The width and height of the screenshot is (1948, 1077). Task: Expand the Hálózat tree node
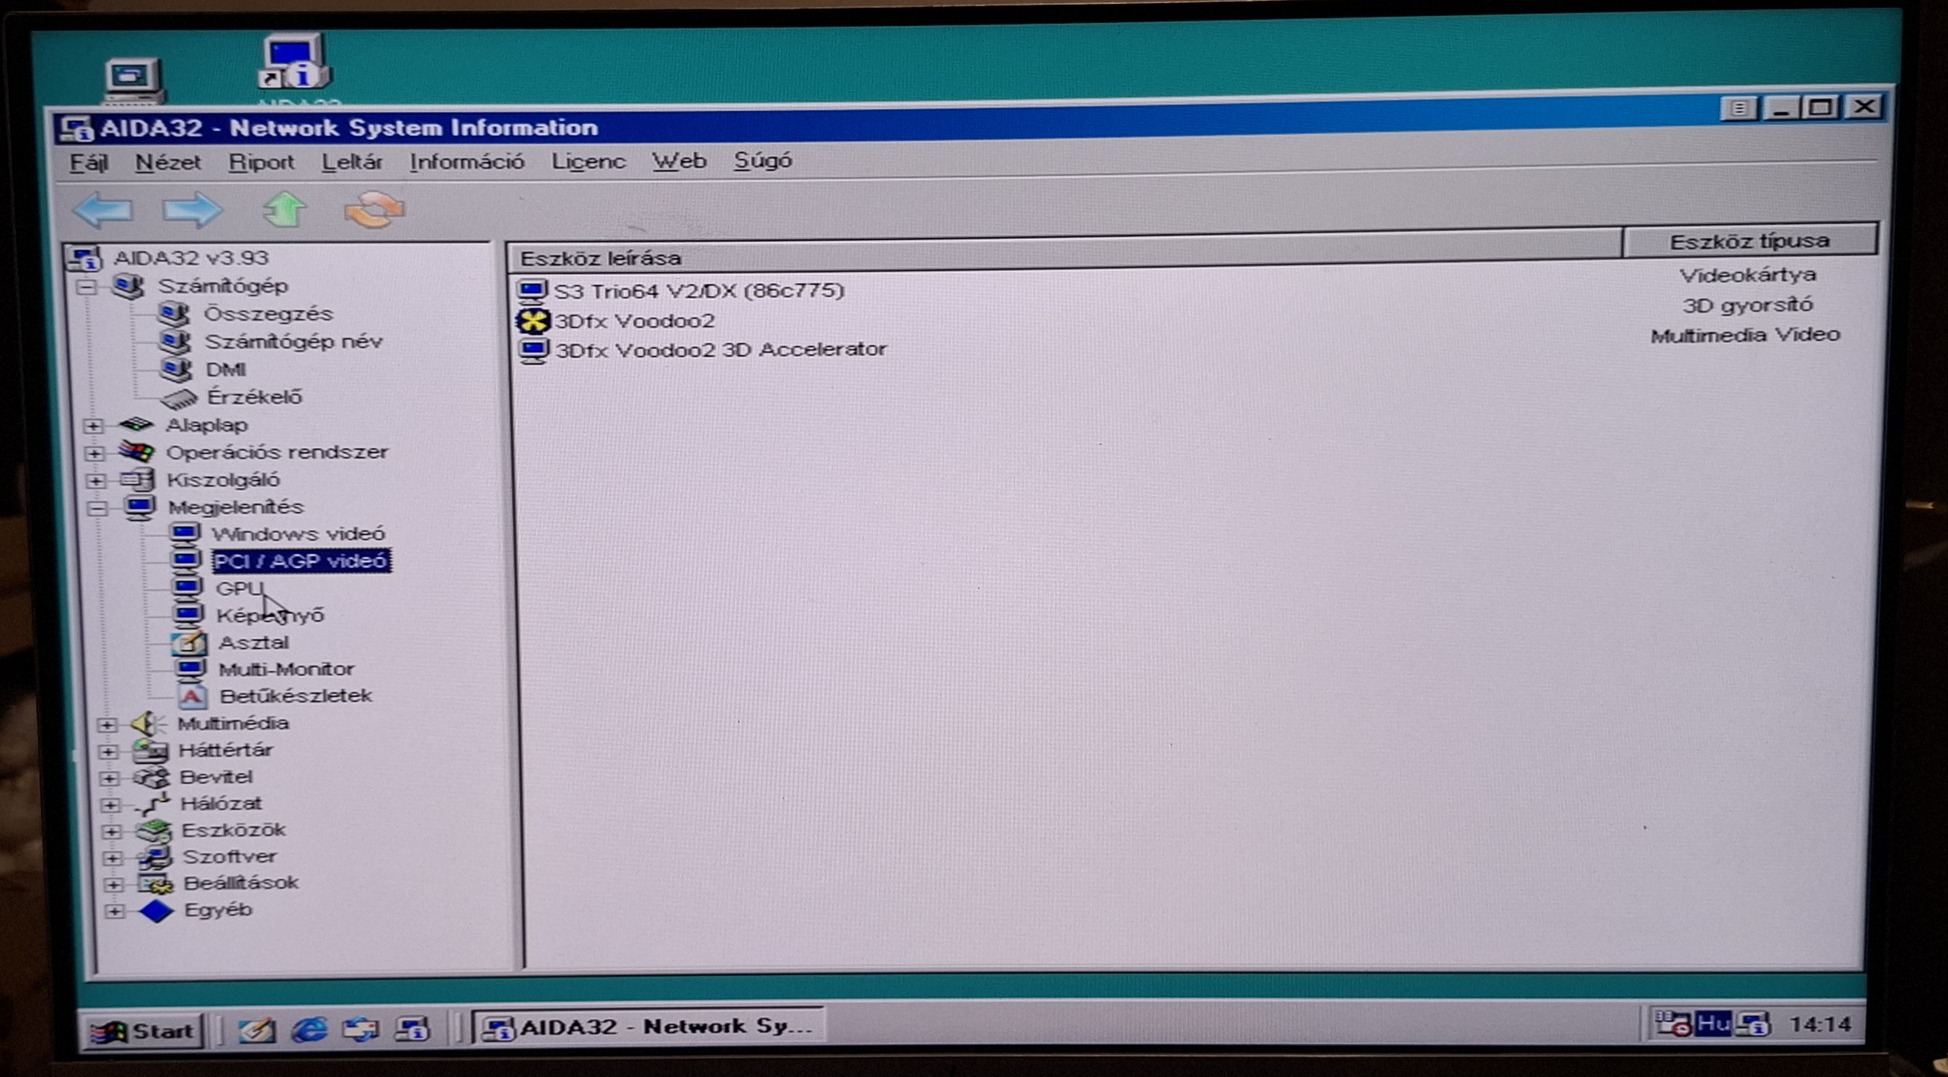[111, 805]
